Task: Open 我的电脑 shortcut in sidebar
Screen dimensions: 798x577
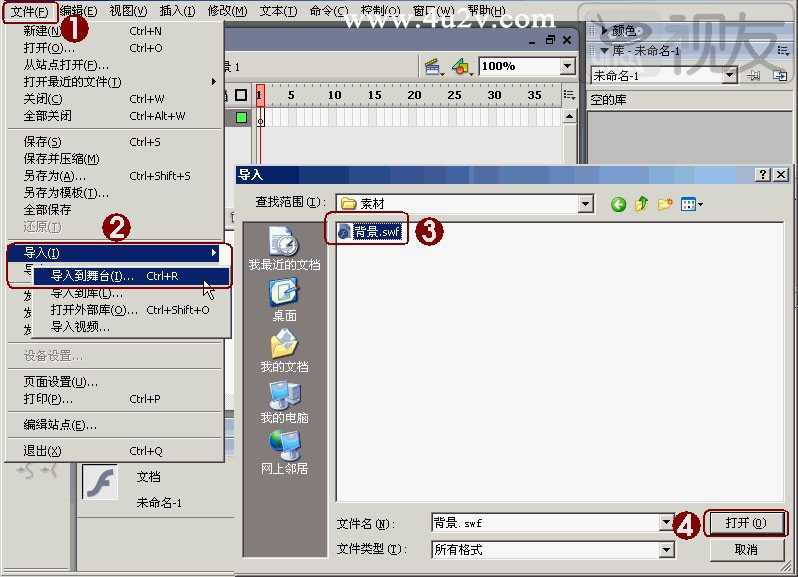Action: [284, 402]
